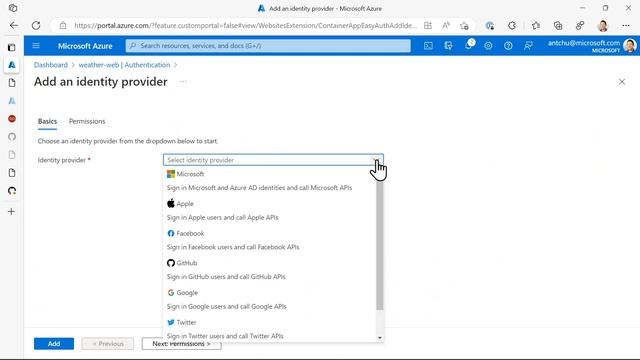Choose Twitter identity provider option
The width and height of the screenshot is (640, 360).
click(269, 329)
